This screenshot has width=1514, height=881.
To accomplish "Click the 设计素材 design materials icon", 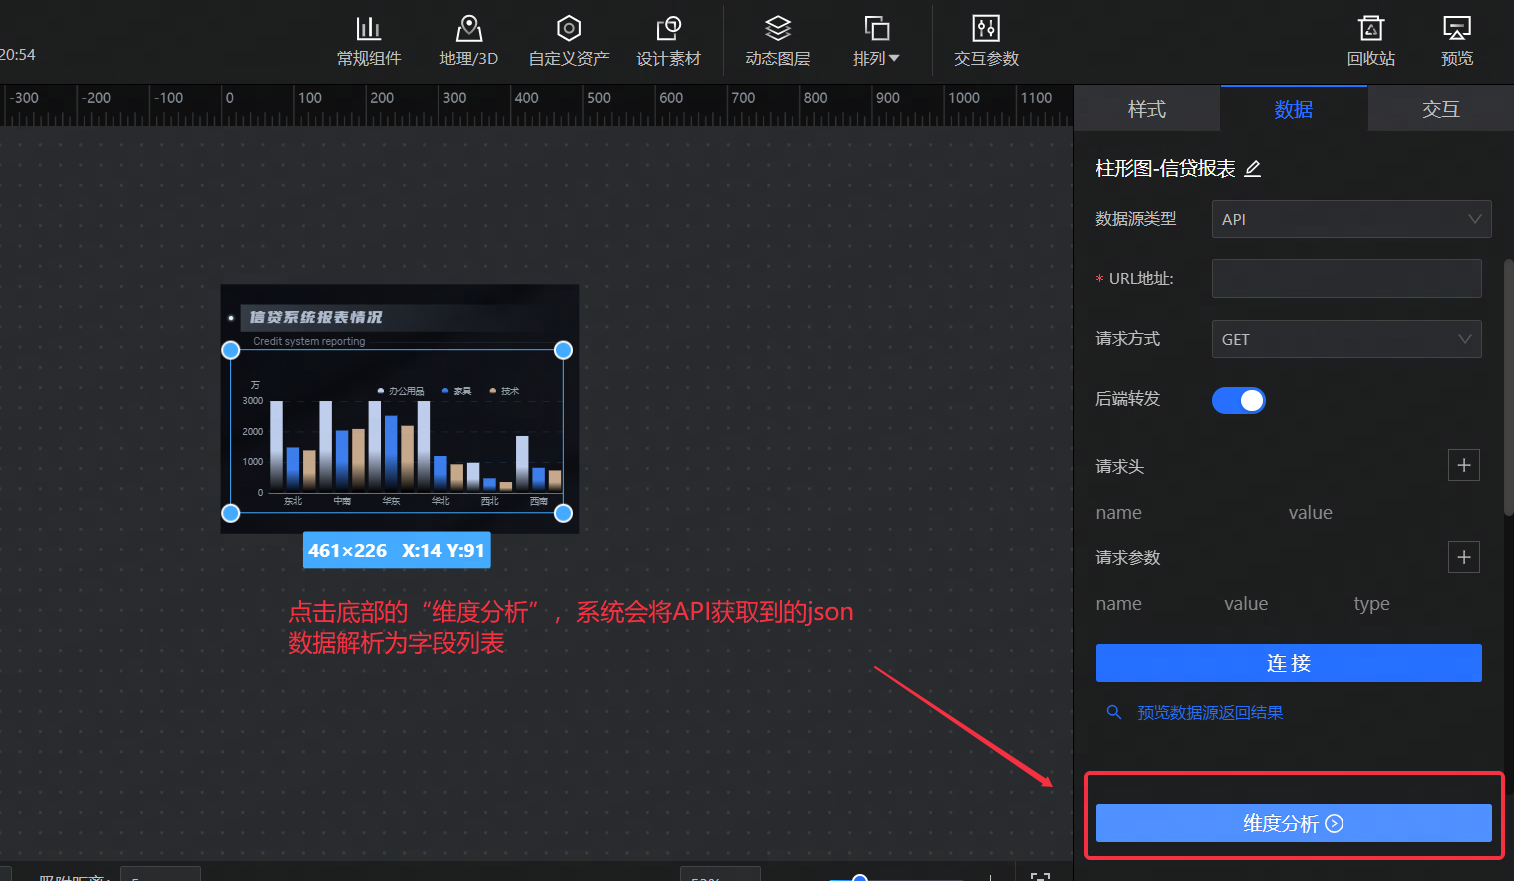I will point(669,40).
